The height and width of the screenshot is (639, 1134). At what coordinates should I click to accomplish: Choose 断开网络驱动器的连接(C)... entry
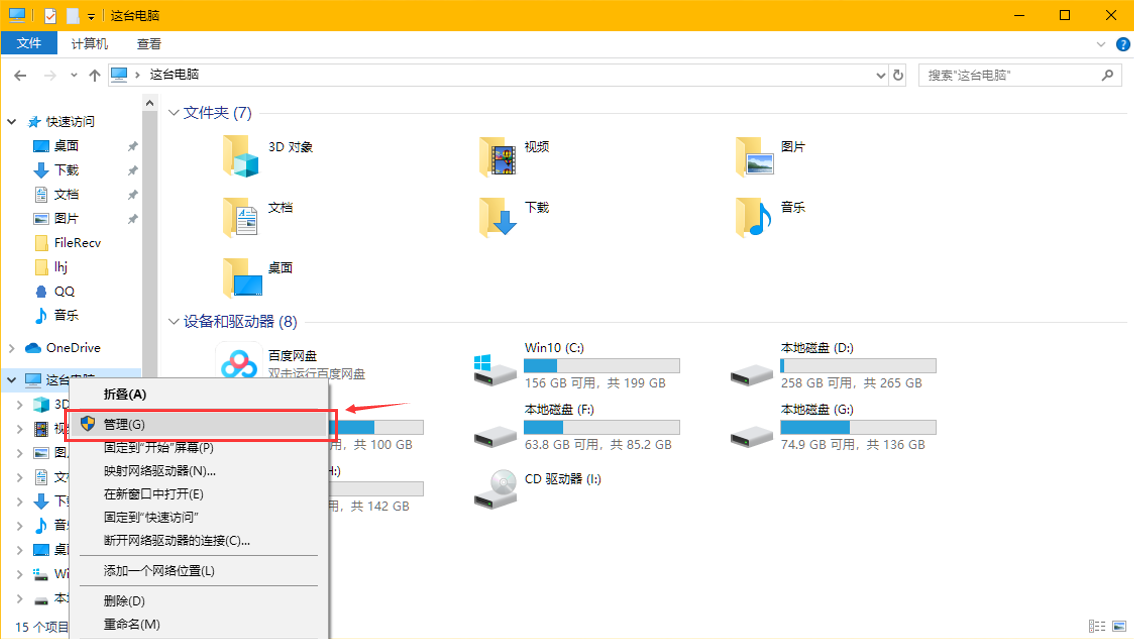pyautogui.click(x=199, y=540)
